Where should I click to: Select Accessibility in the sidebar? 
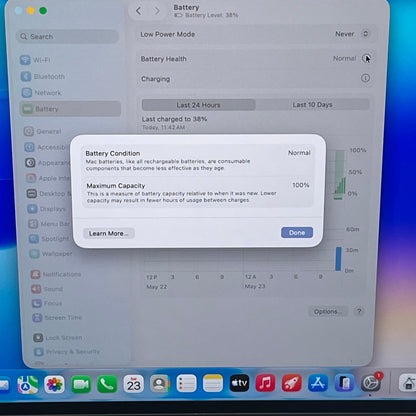(x=47, y=147)
